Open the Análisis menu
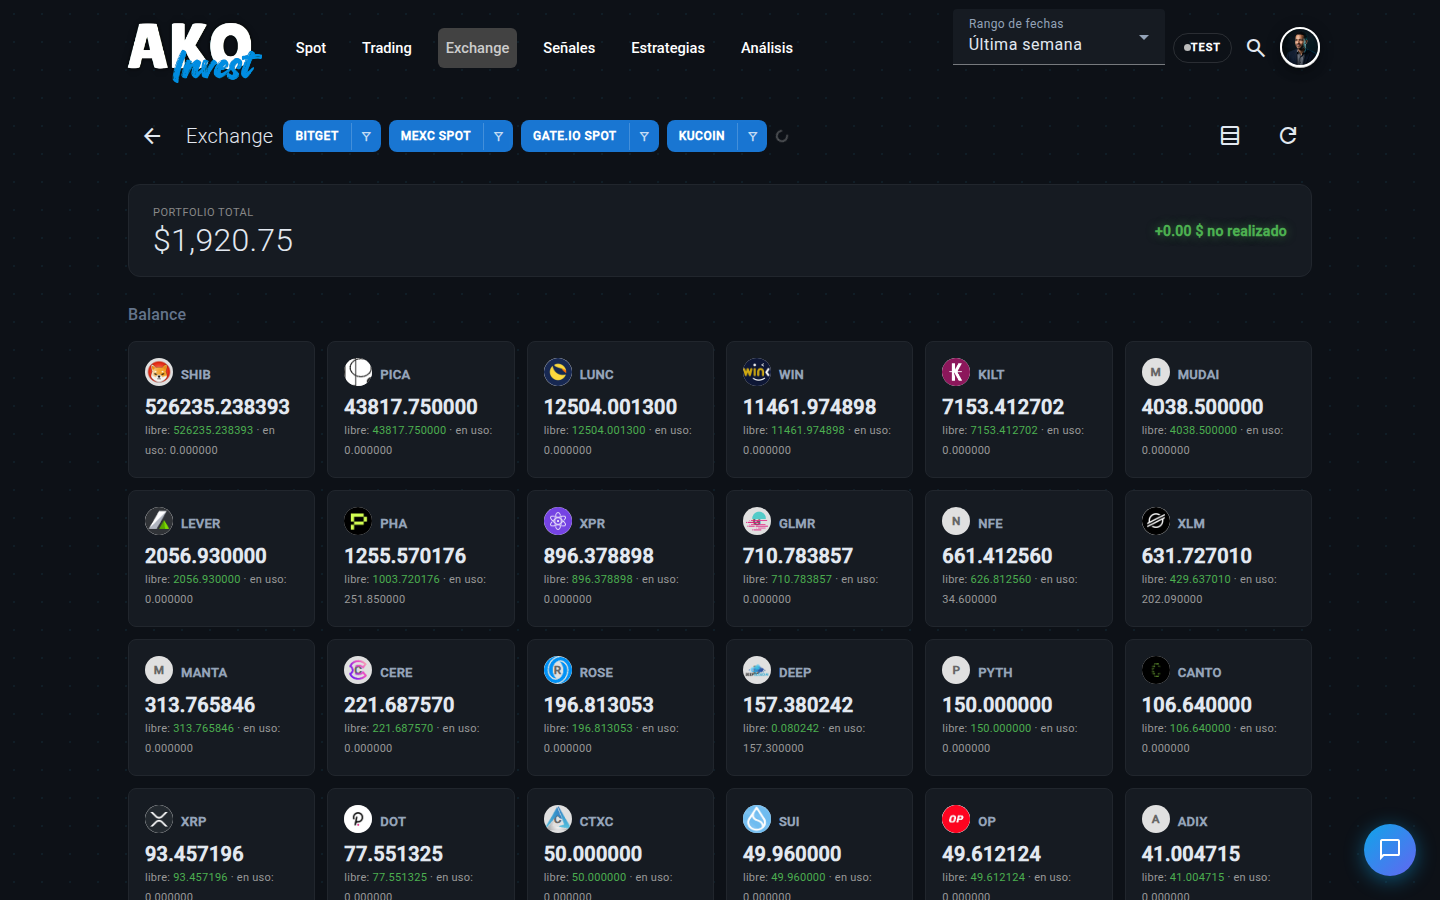 (x=767, y=48)
